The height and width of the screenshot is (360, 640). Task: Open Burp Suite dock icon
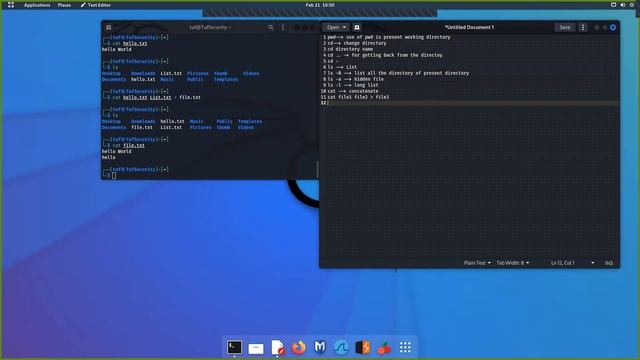(362, 348)
